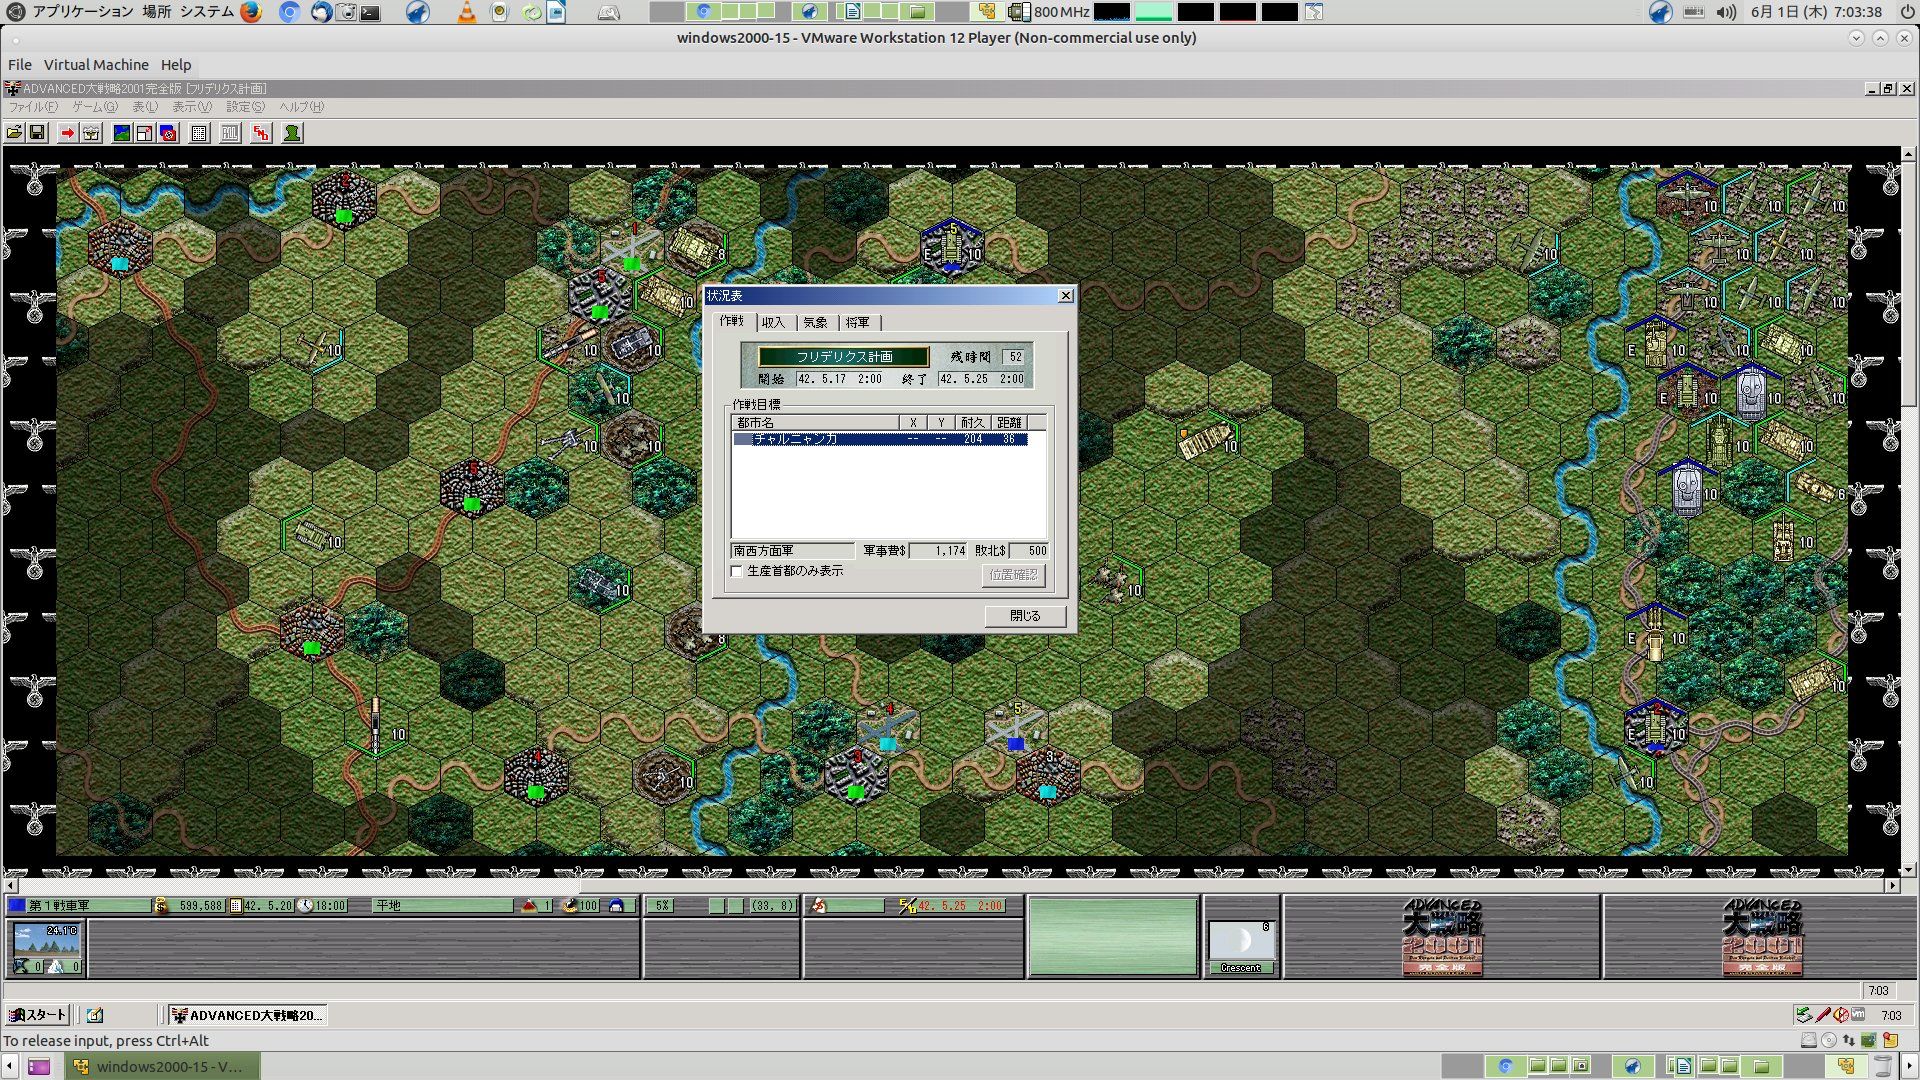Launch Firefox from the top panel
Viewport: 1920px width, 1080px height.
coord(251,12)
